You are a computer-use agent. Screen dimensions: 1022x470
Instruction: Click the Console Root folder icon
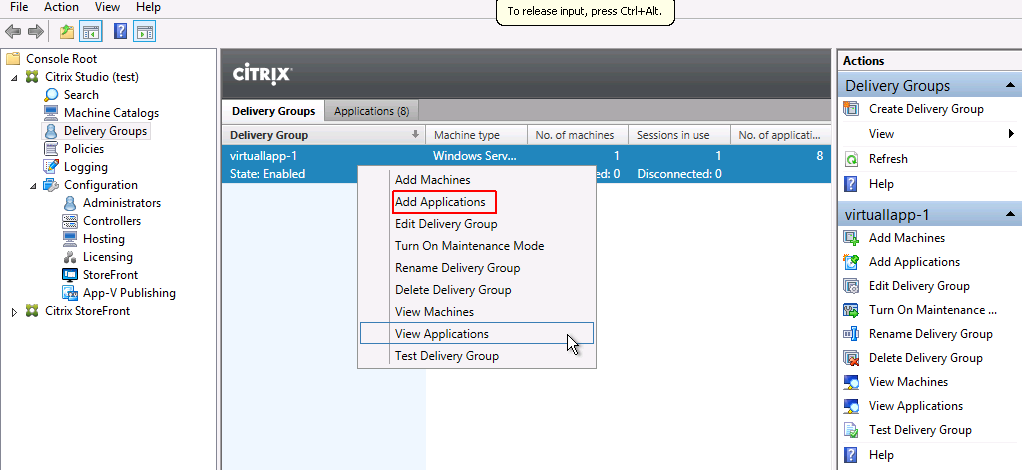point(13,59)
